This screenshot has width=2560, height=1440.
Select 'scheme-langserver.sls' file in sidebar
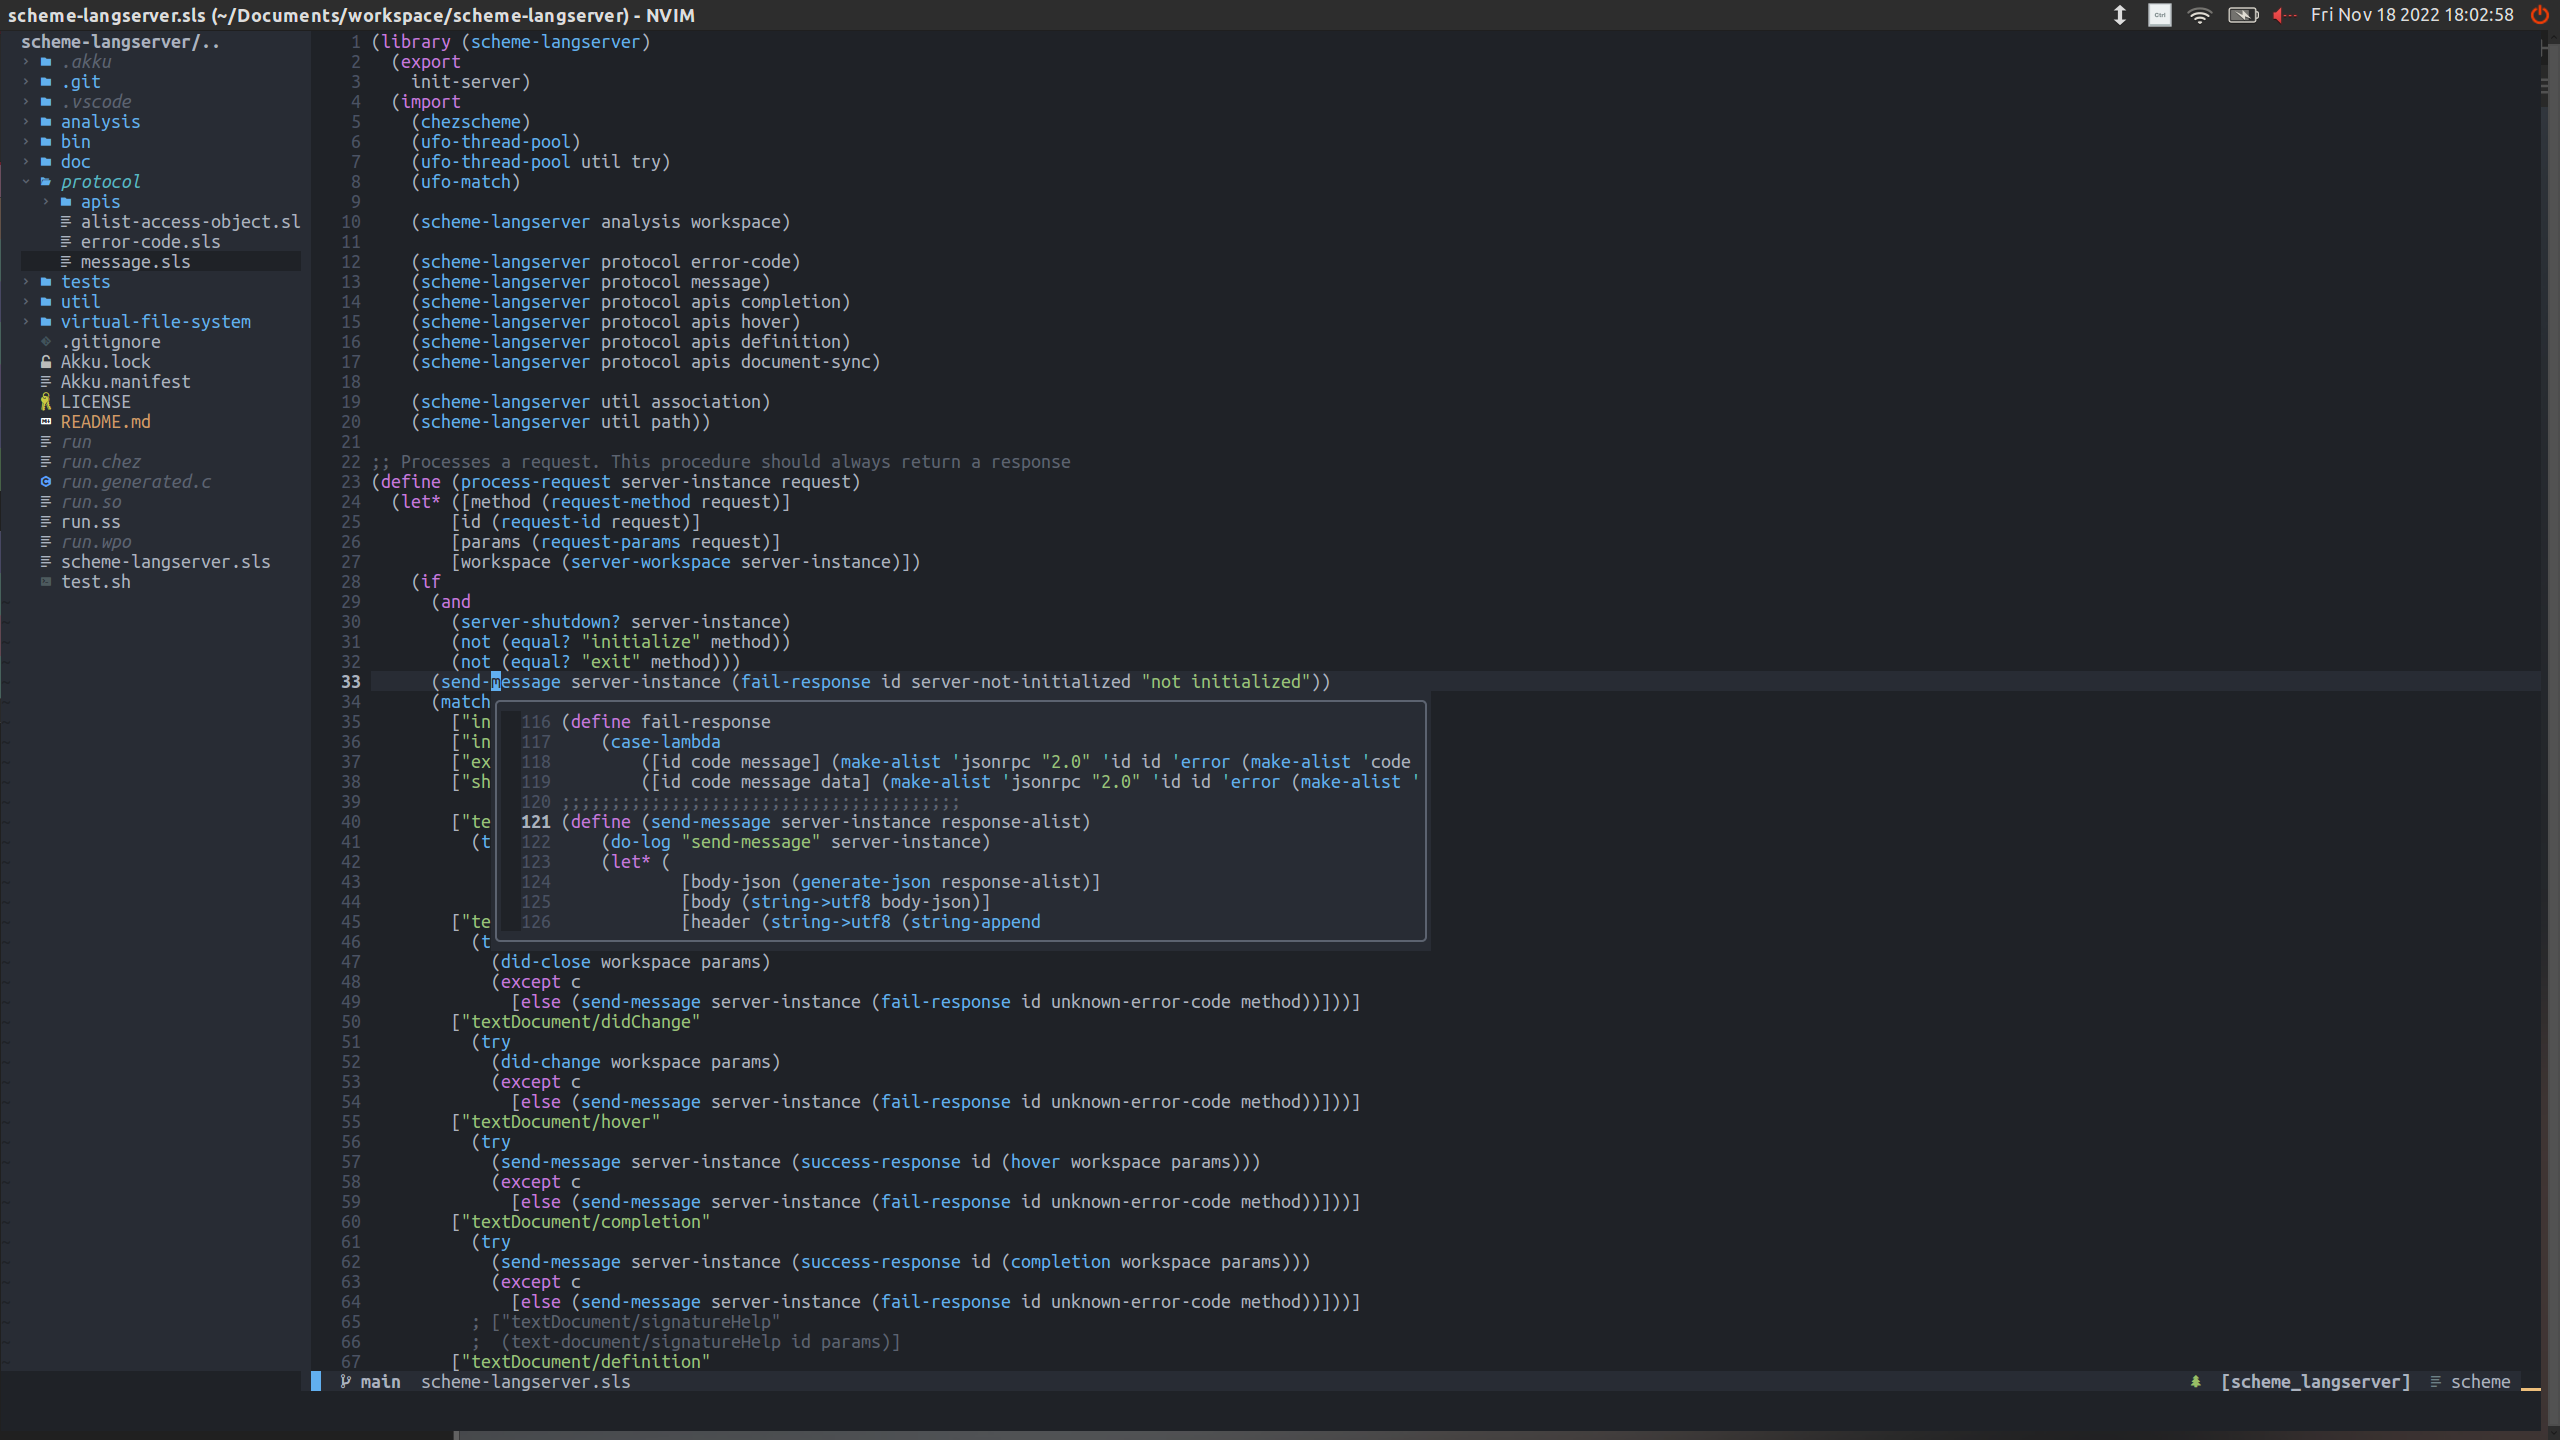coord(165,561)
